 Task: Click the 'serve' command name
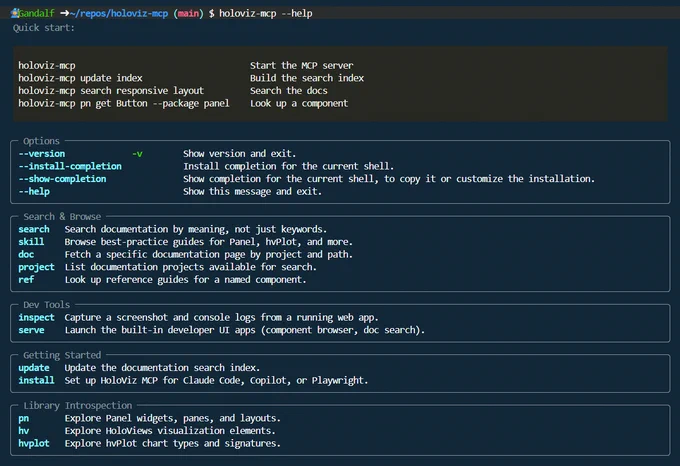pos(31,330)
